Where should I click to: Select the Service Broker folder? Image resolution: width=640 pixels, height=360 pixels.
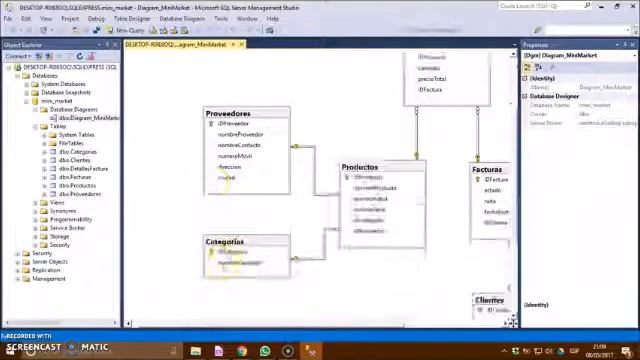coord(67,228)
